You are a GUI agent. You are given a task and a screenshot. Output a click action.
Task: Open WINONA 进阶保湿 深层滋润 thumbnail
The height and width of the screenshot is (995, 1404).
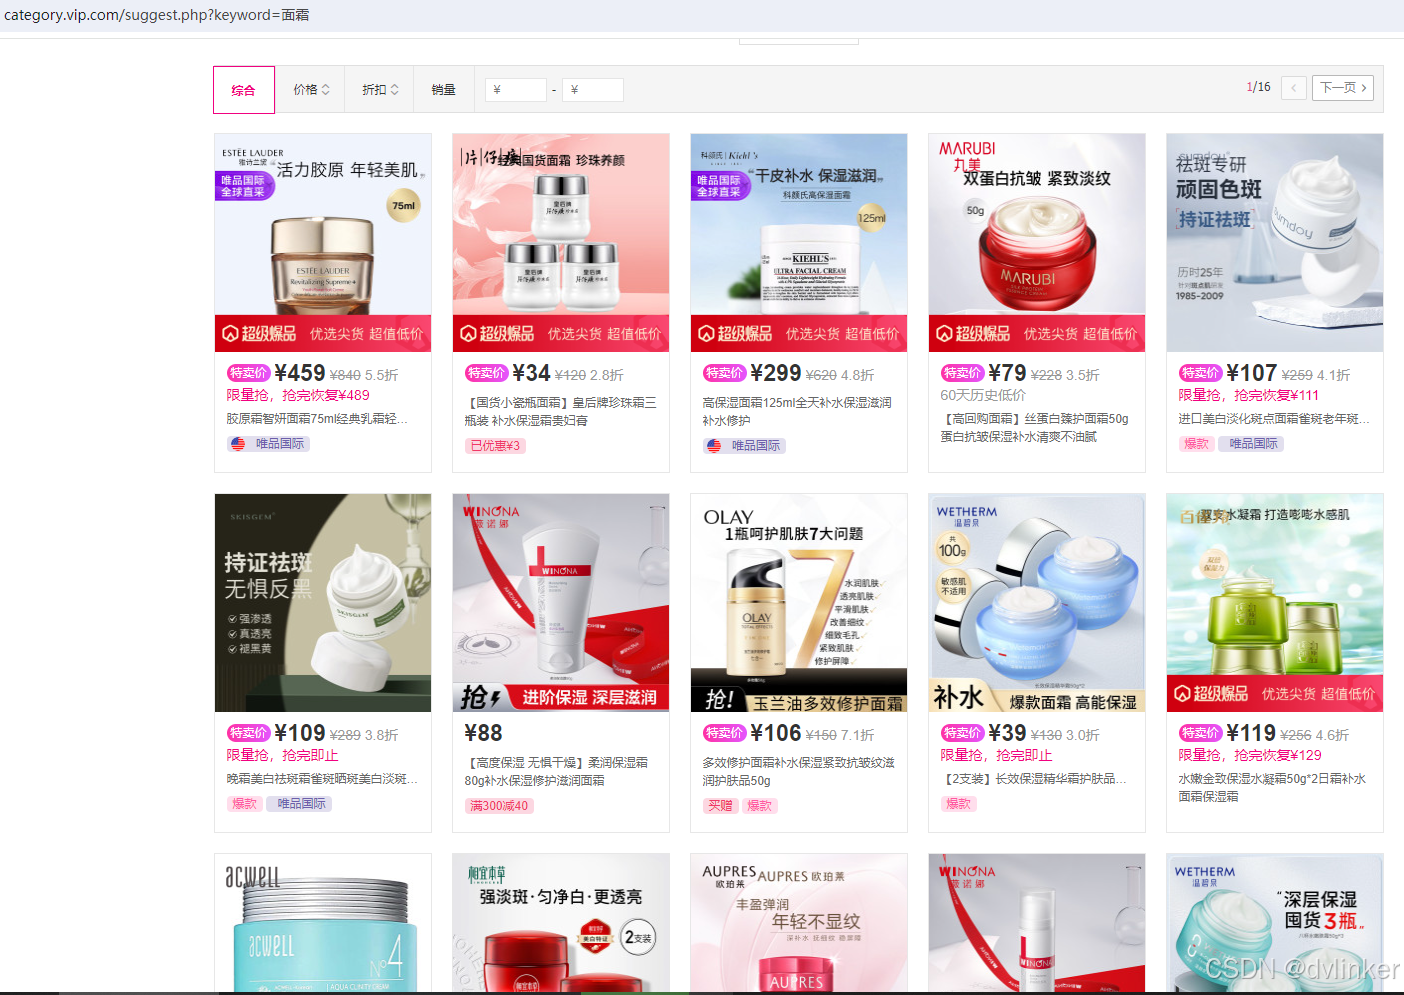561,603
